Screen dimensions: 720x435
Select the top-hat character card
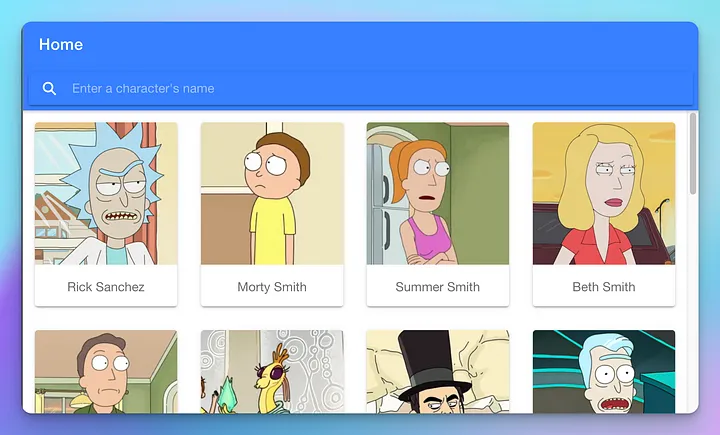pyautogui.click(x=438, y=372)
